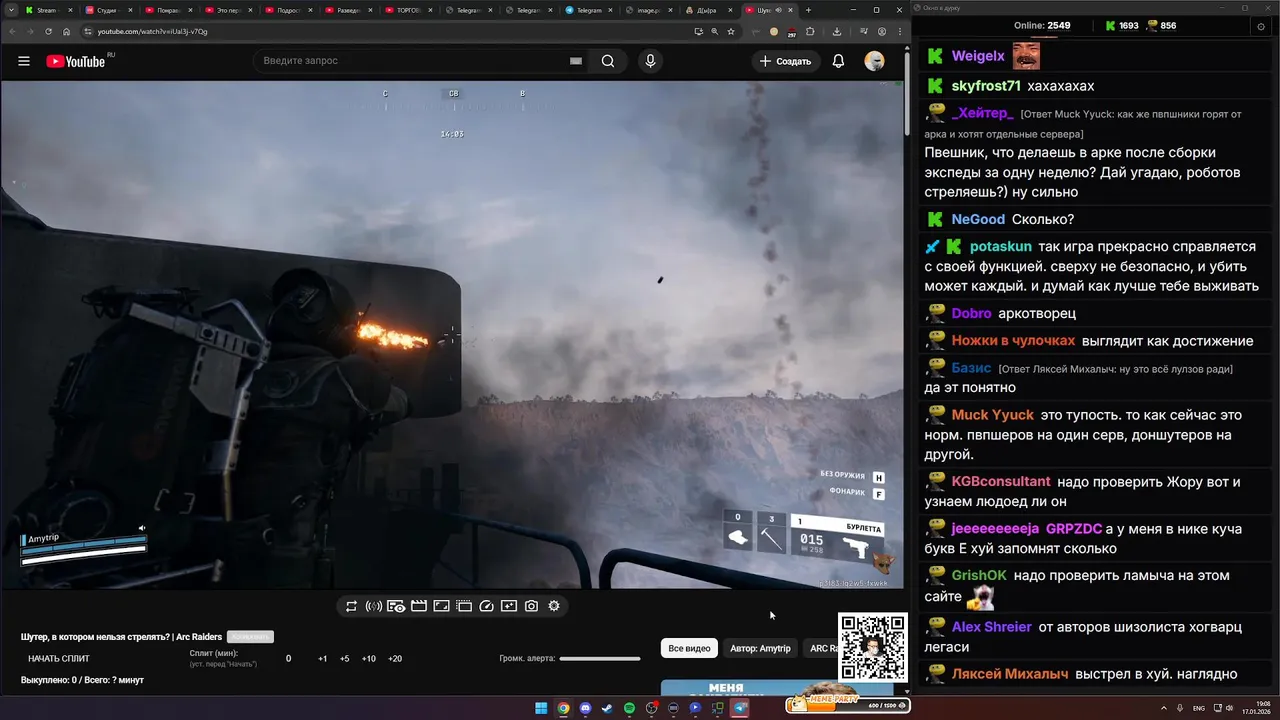Bookmark this page with the star icon
Viewport: 1280px width, 720px height.
tap(730, 31)
